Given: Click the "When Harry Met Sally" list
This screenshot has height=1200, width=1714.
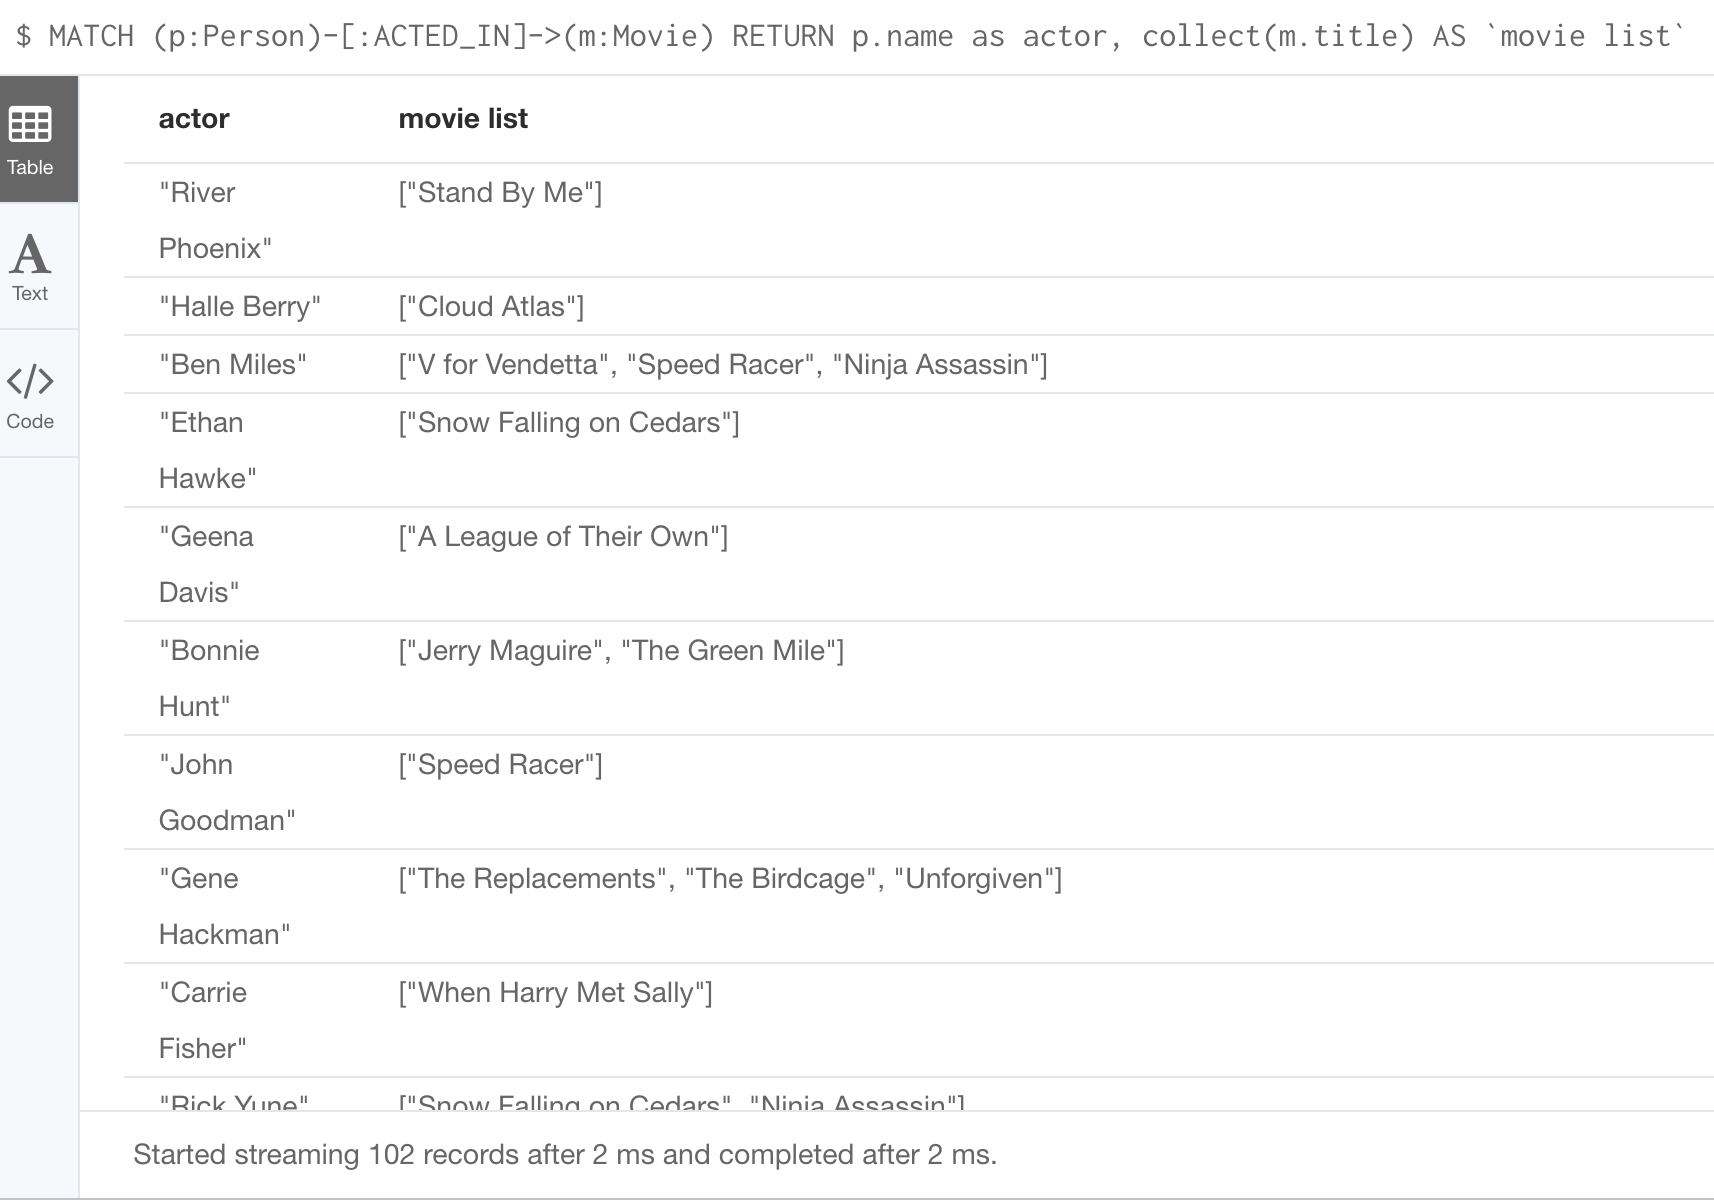Looking at the screenshot, I should pyautogui.click(x=555, y=992).
